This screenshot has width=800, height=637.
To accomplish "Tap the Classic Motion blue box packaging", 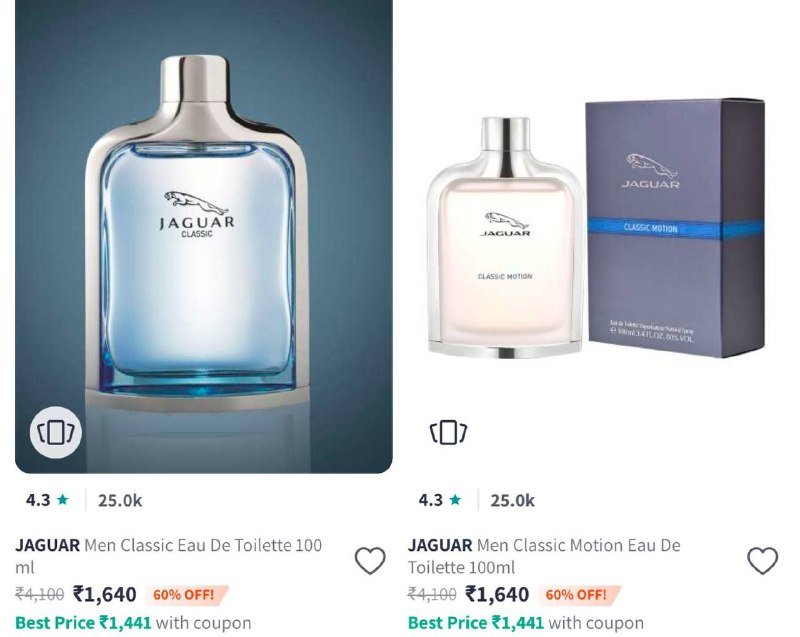I will point(674,228).
